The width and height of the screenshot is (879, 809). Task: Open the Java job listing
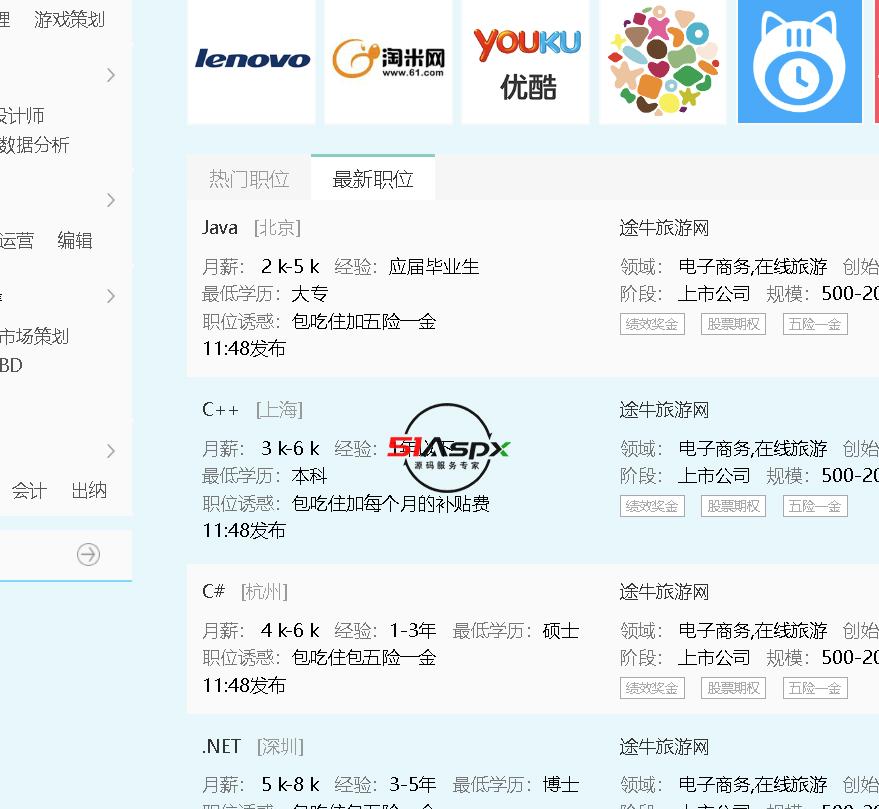click(220, 228)
